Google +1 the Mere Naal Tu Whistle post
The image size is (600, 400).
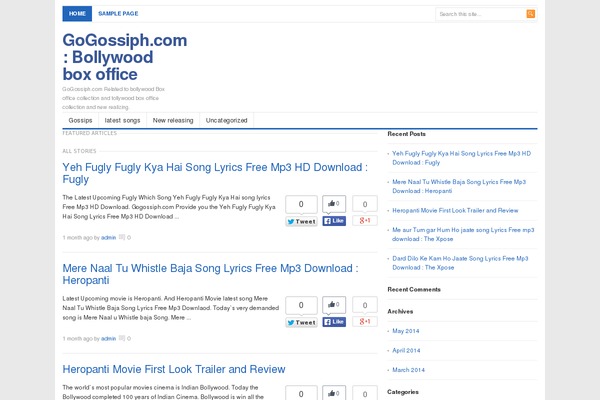tap(365, 322)
